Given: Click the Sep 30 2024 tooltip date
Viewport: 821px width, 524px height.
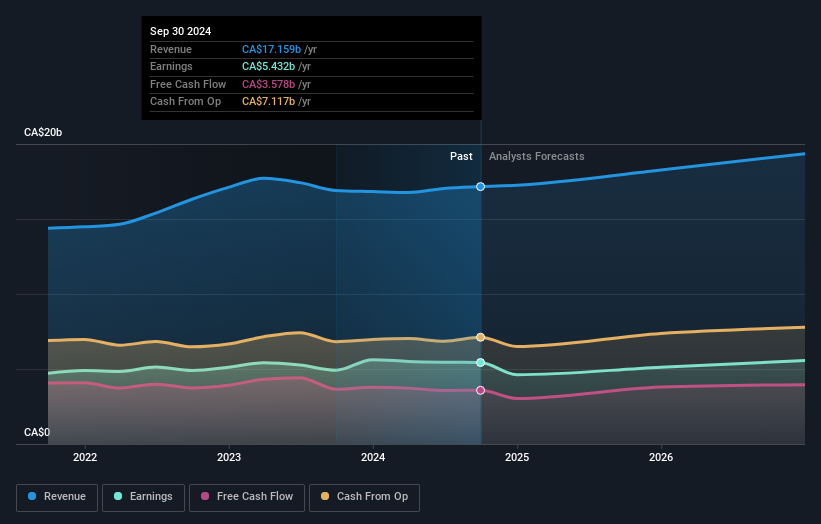Looking at the screenshot, I should 181,31.
